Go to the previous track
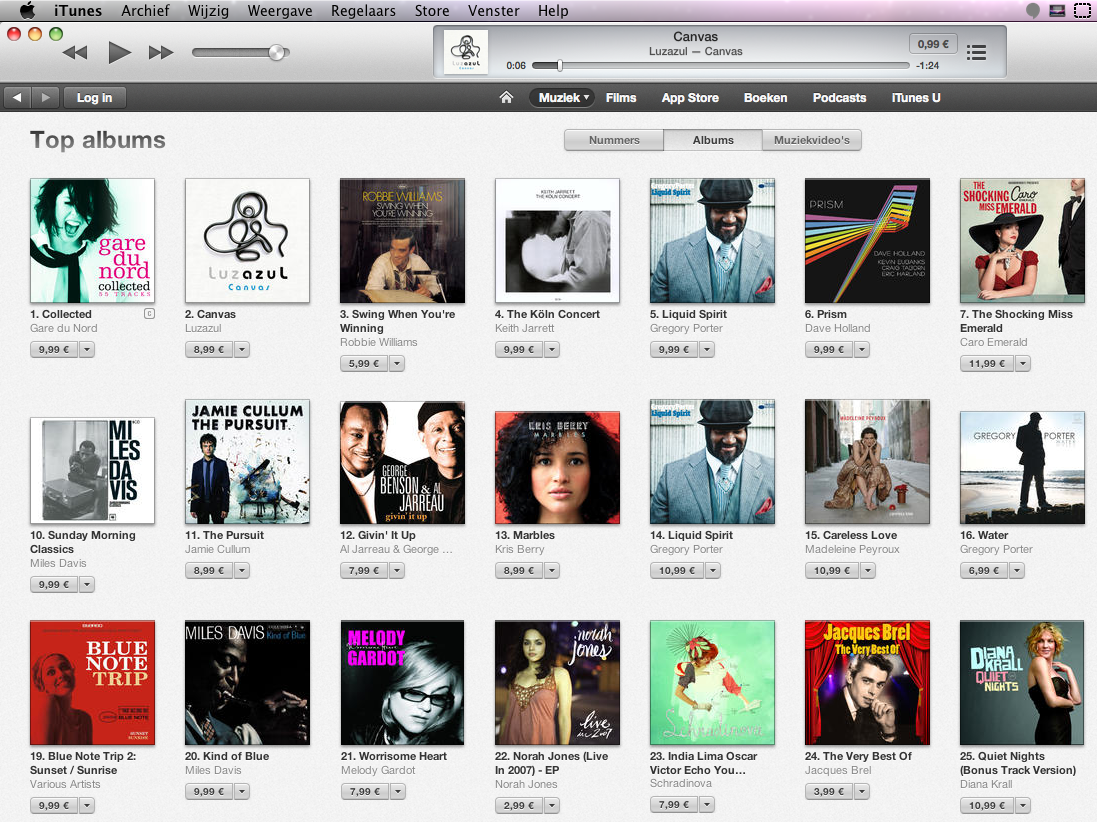1097x822 pixels. pyautogui.click(x=75, y=53)
